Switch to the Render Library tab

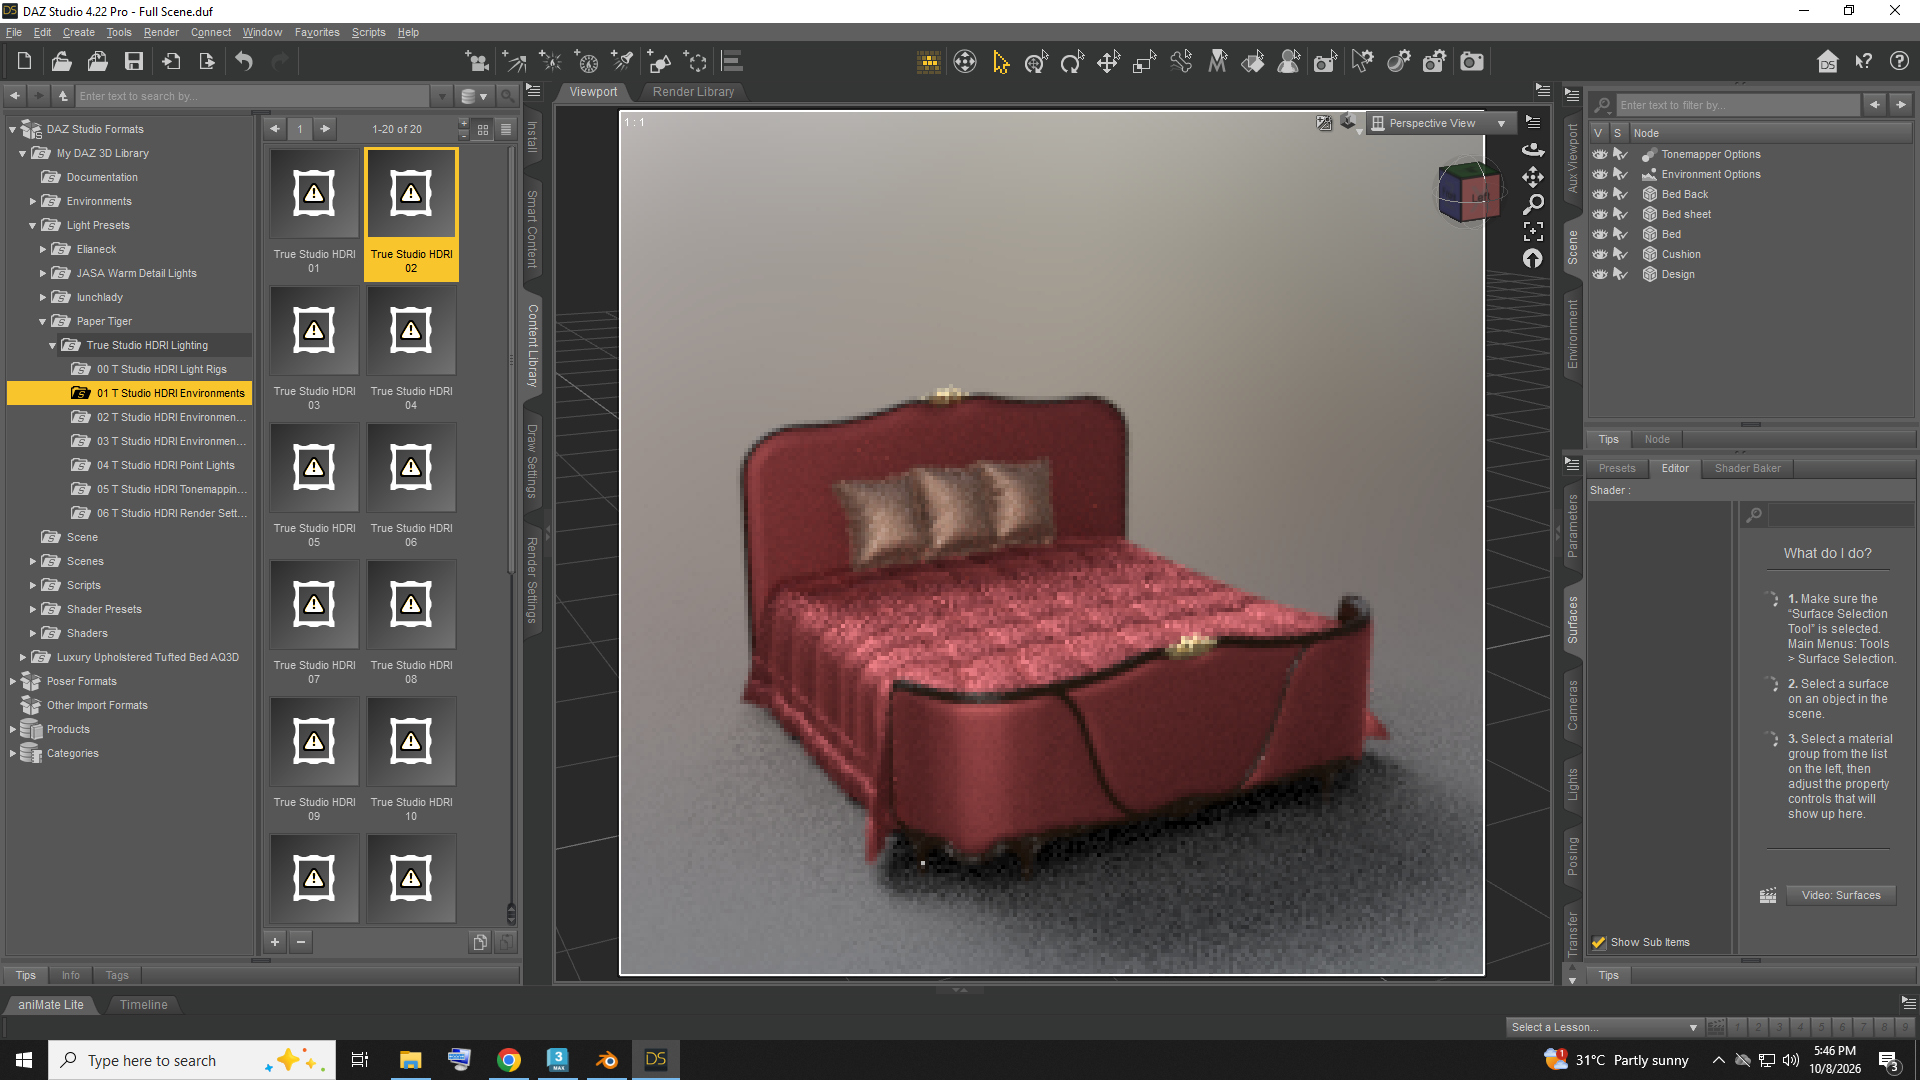click(x=693, y=92)
